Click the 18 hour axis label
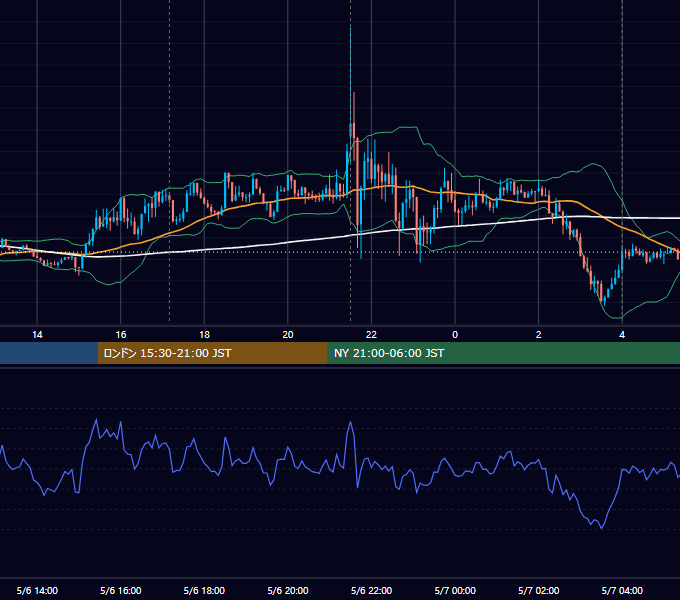The height and width of the screenshot is (600, 680). pyautogui.click(x=204, y=335)
